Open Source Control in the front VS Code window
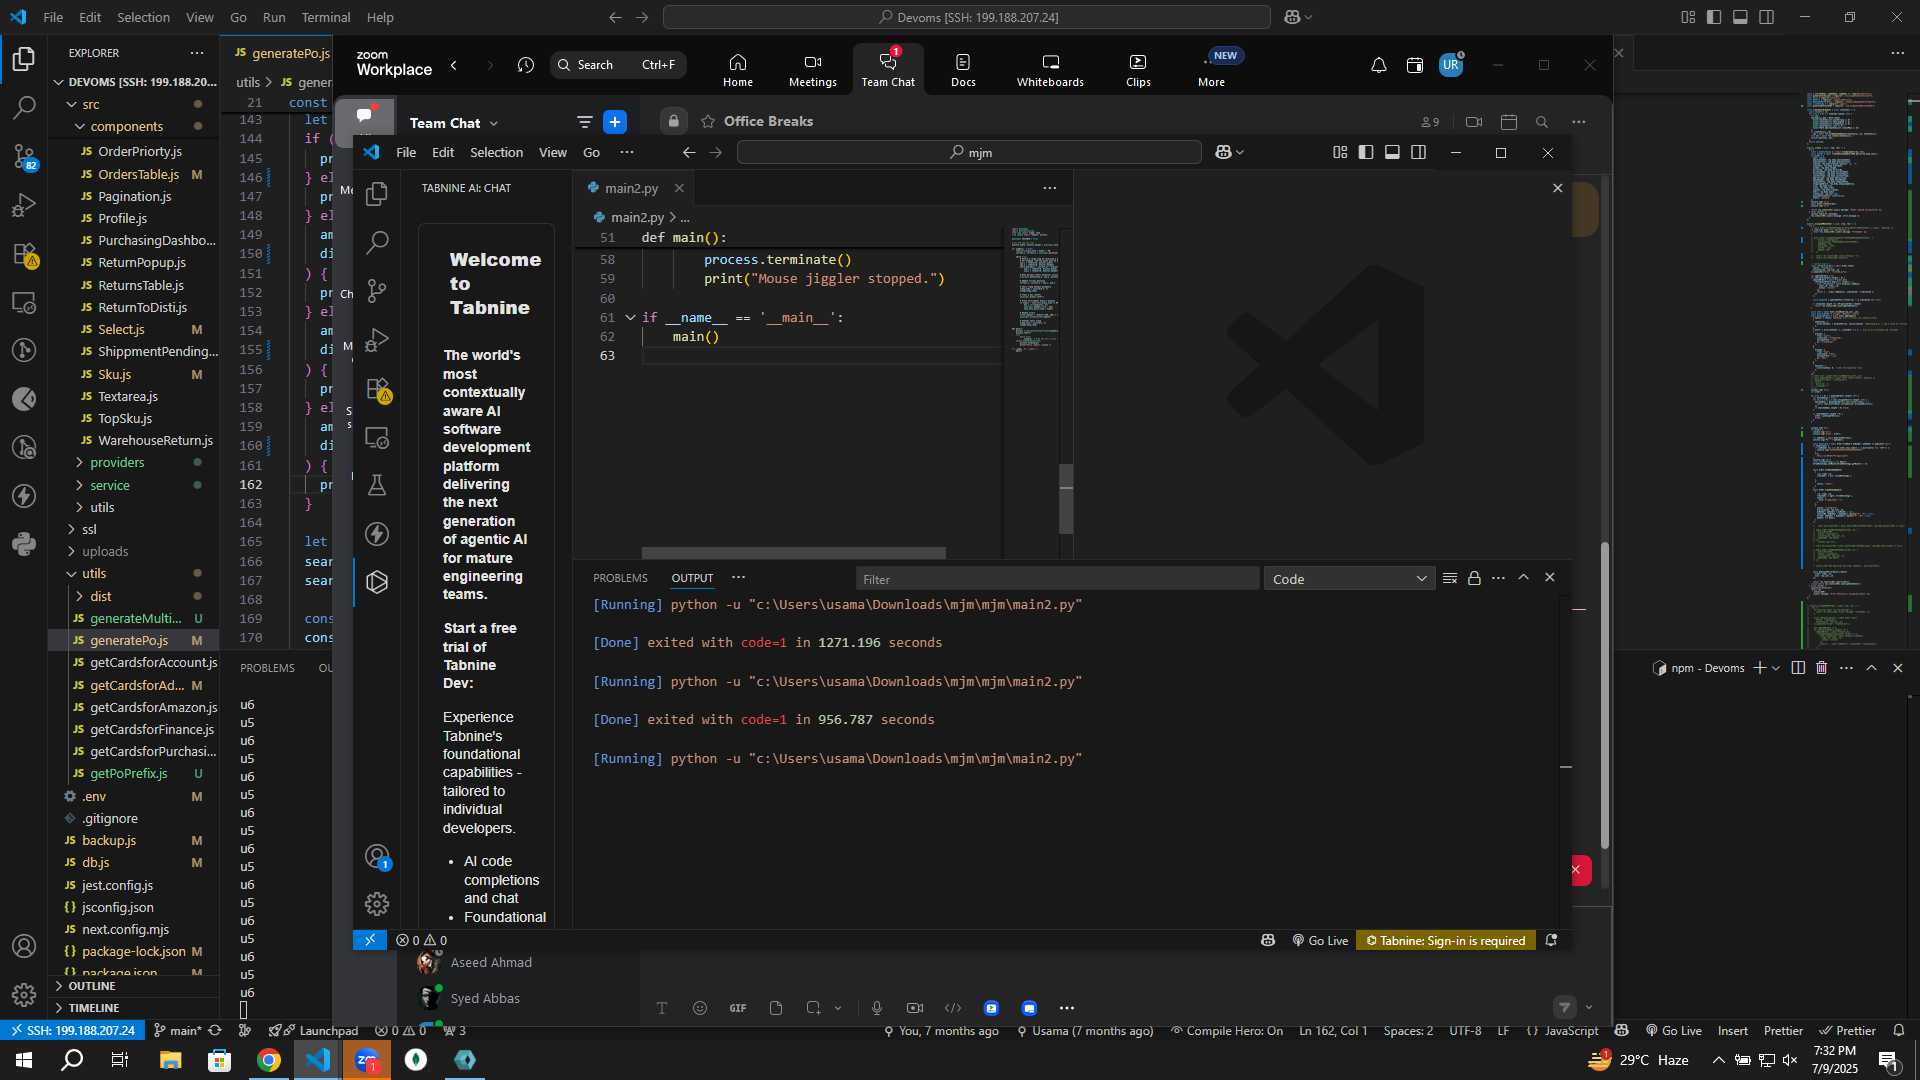The height and width of the screenshot is (1080, 1920). click(x=377, y=291)
